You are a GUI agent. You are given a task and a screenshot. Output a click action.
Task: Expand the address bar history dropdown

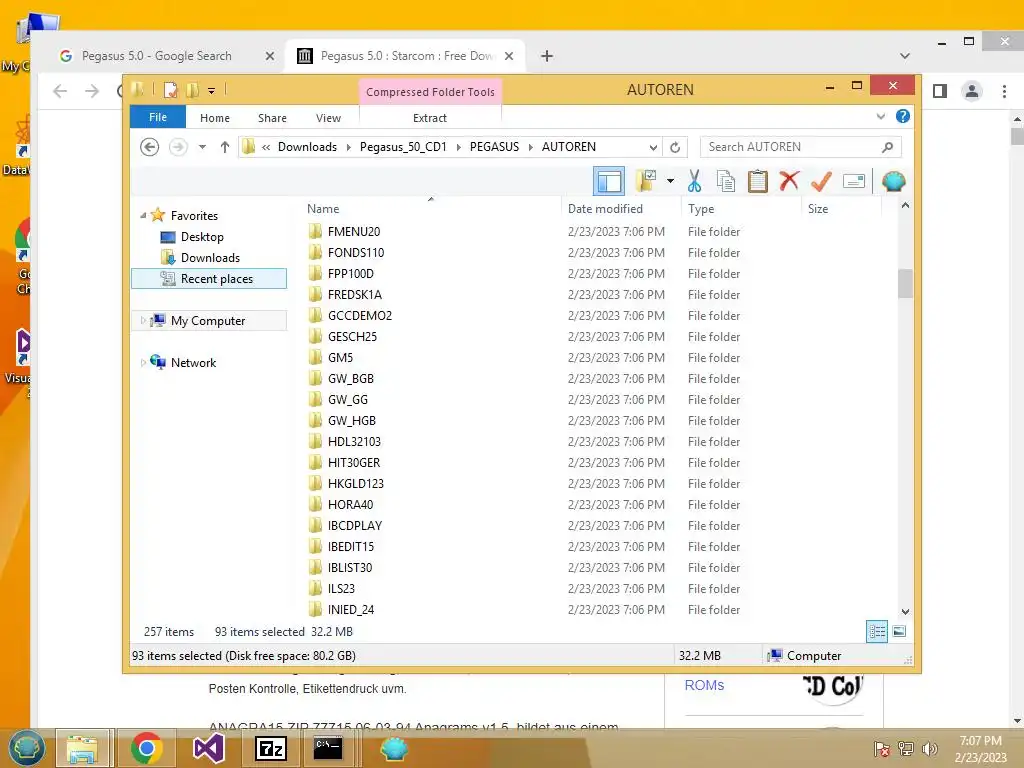click(653, 147)
